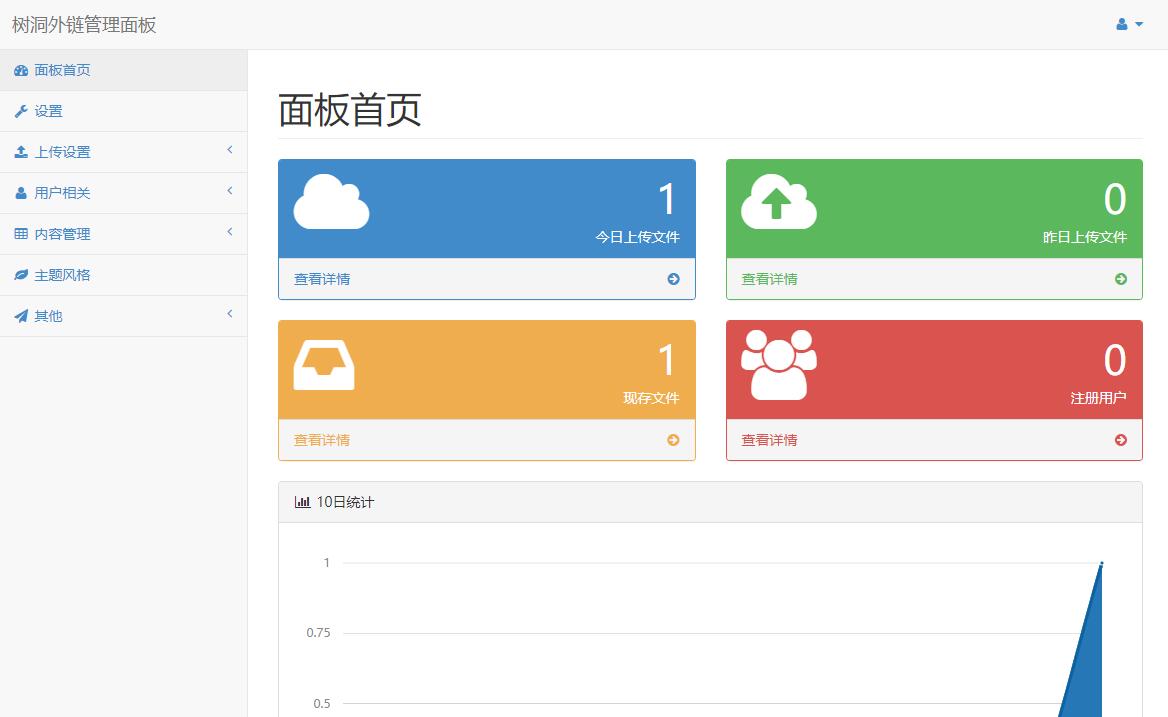
Task: Click the 0.5 axis label on the chart
Action: coord(322,704)
